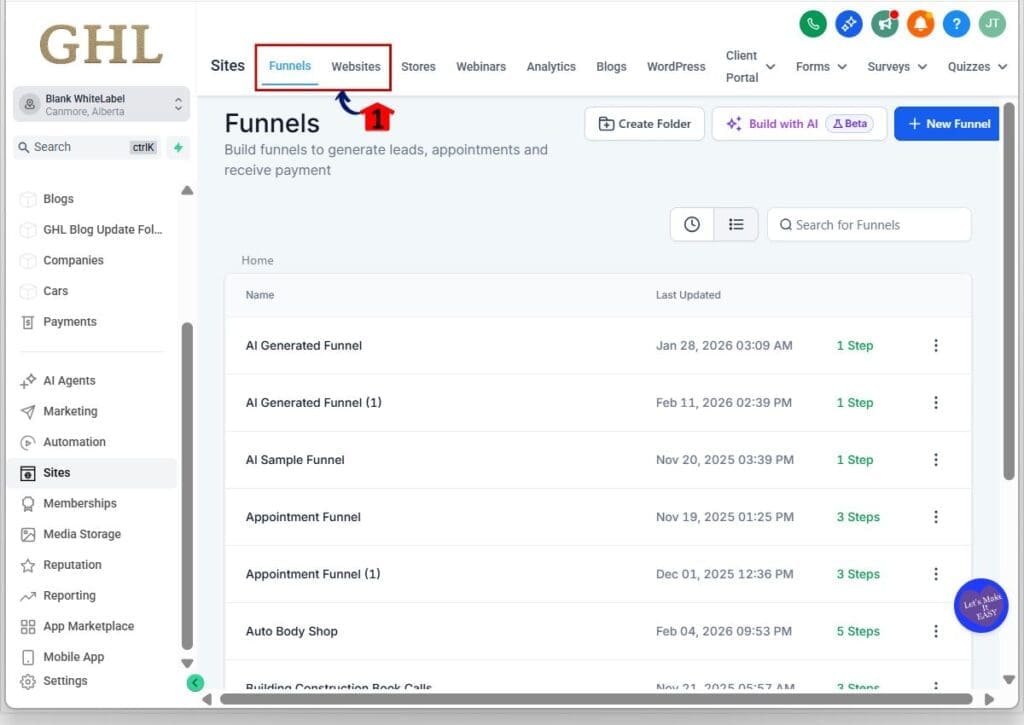Open the megaphone announcements icon
Image resolution: width=1024 pixels, height=725 pixels.
884,24
